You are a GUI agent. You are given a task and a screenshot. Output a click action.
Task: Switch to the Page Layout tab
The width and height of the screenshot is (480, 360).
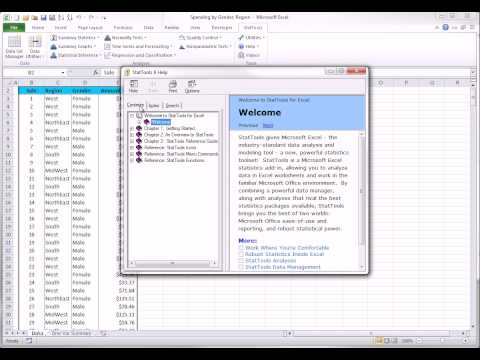click(90, 28)
